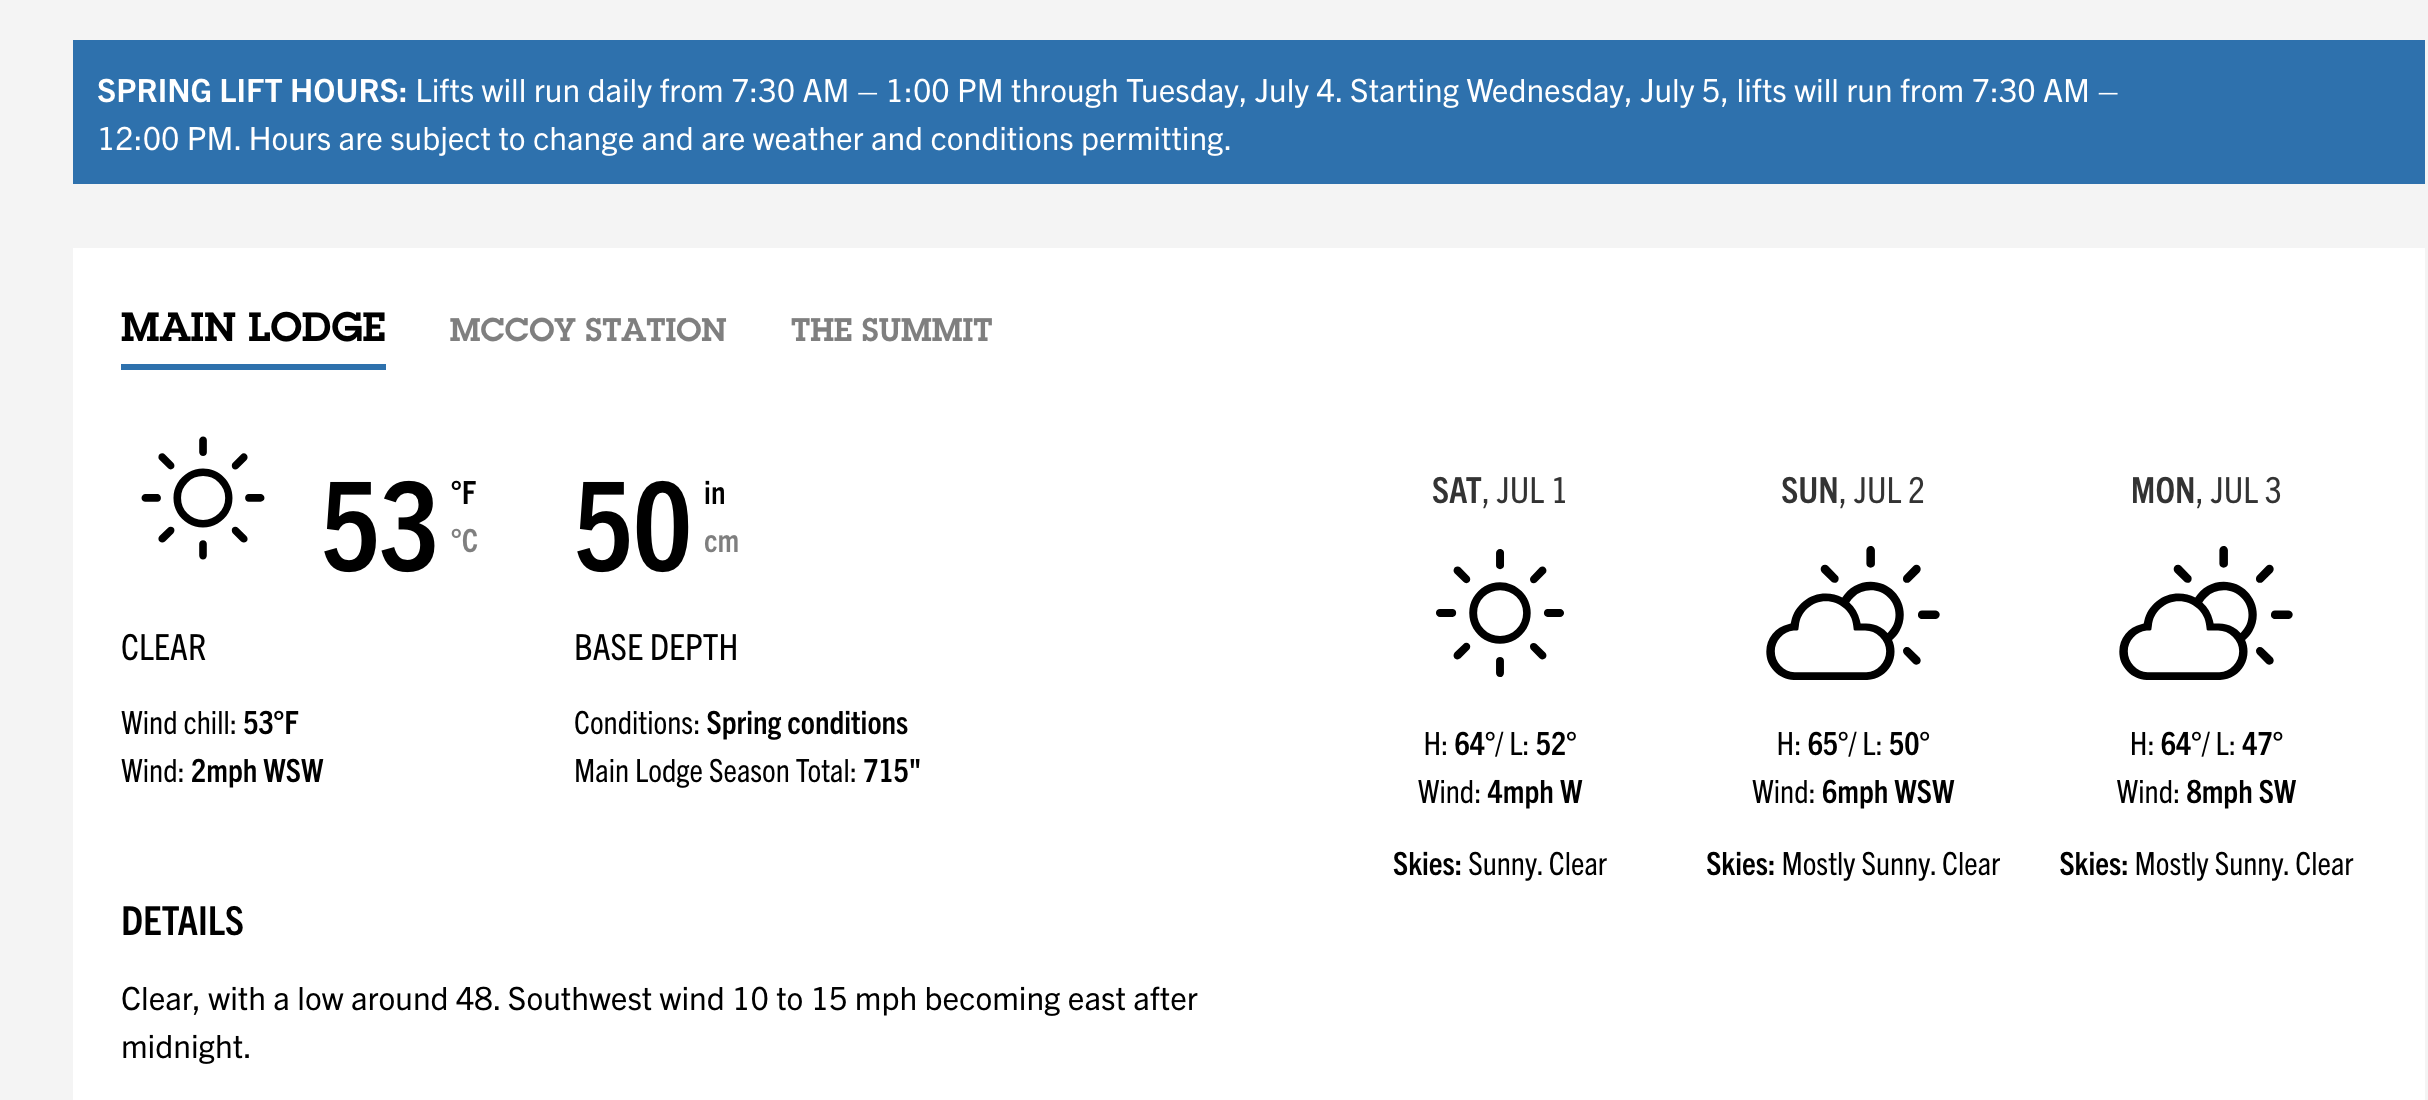Switch base depth to centimeters
This screenshot has width=2428, height=1100.
coord(721,542)
